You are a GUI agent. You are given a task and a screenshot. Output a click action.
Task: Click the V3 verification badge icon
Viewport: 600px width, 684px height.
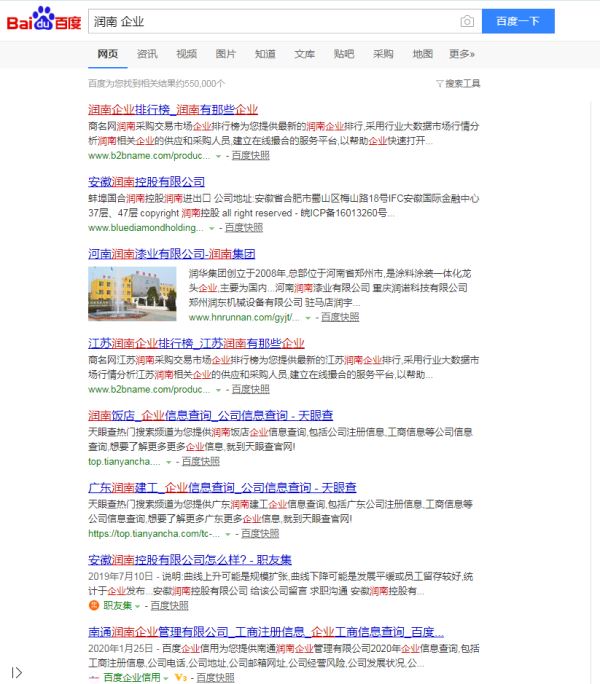tap(181, 677)
